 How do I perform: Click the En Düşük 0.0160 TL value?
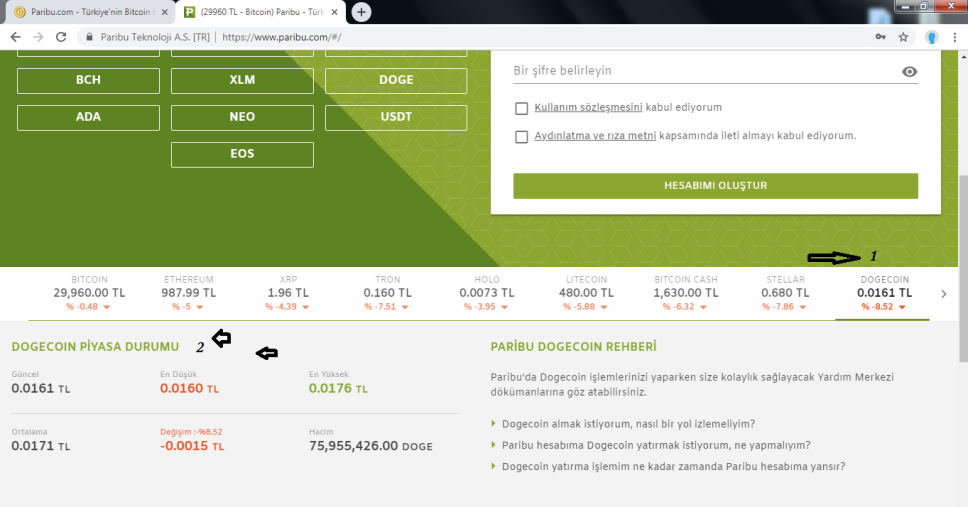[190, 388]
